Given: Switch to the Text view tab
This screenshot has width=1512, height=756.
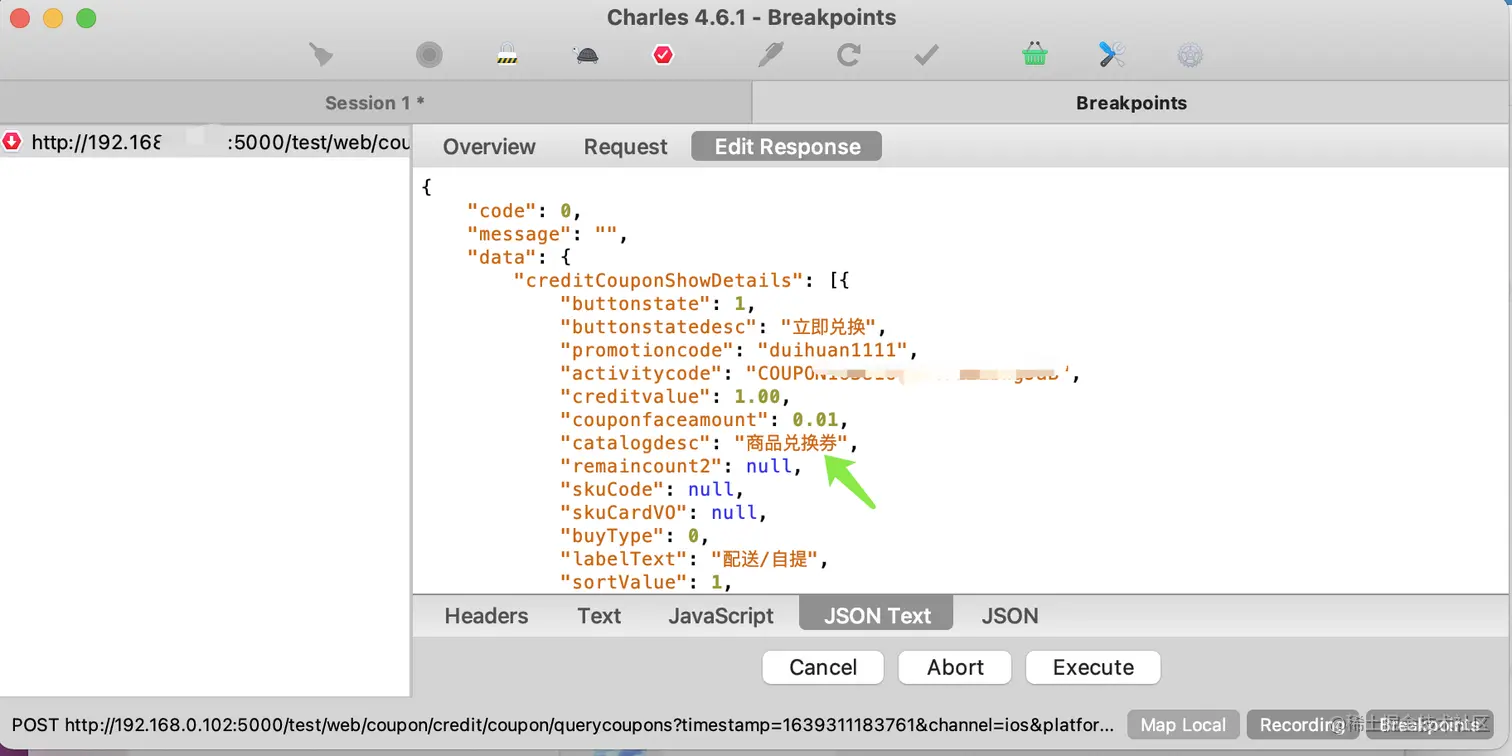Looking at the screenshot, I should (x=599, y=616).
